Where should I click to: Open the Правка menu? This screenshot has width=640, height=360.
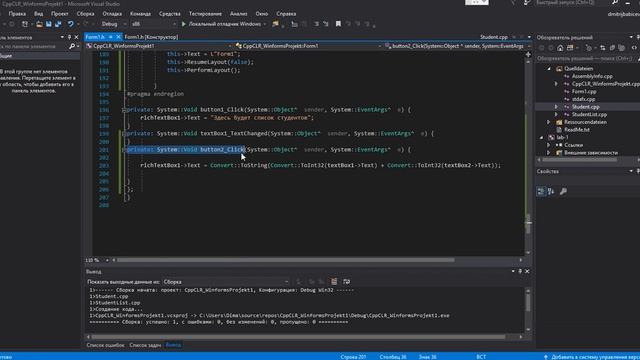click(17, 13)
